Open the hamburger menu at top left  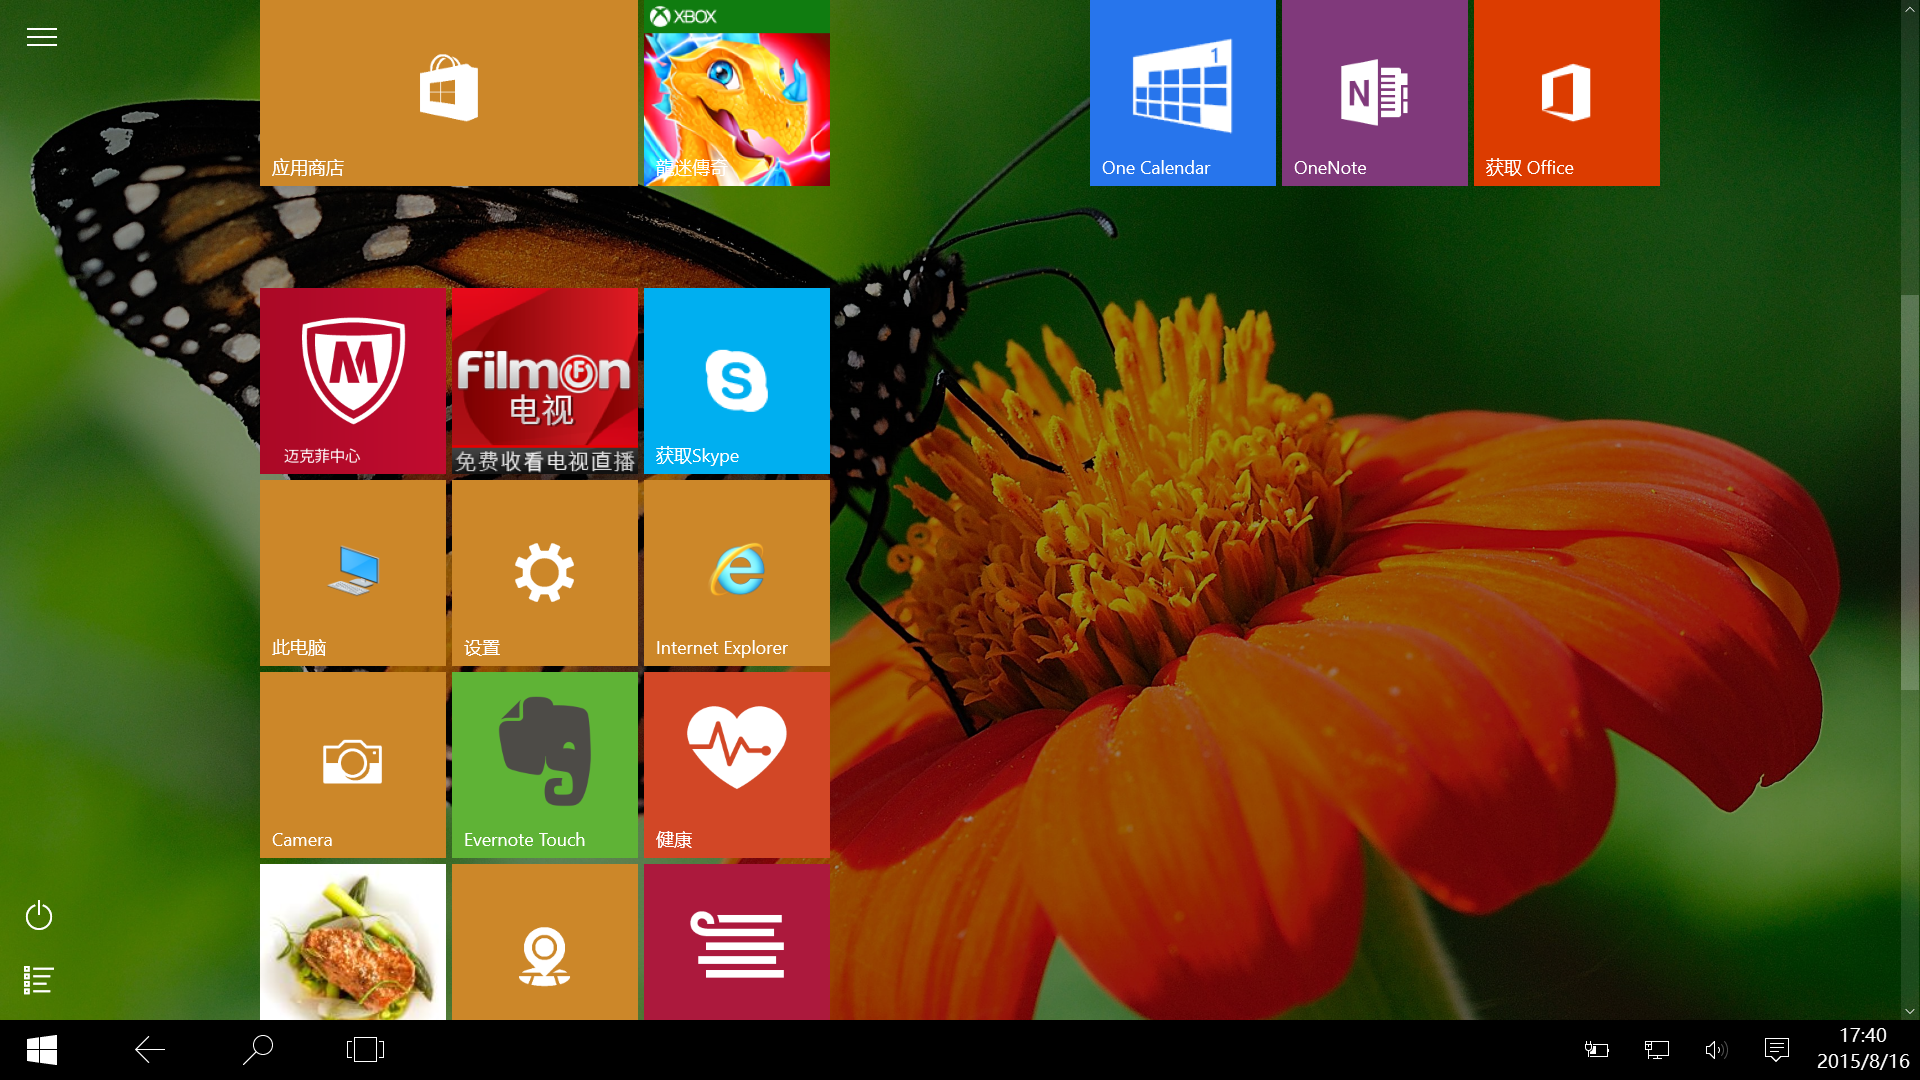point(41,37)
